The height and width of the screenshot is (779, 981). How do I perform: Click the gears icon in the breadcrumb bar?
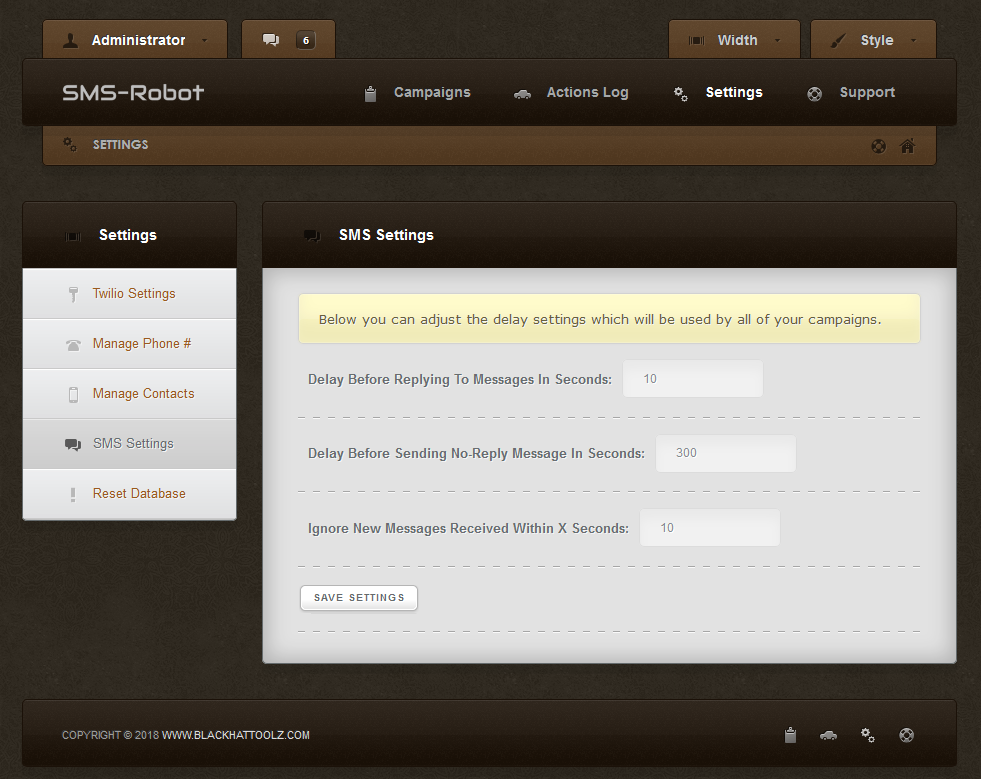pyautogui.click(x=69, y=145)
